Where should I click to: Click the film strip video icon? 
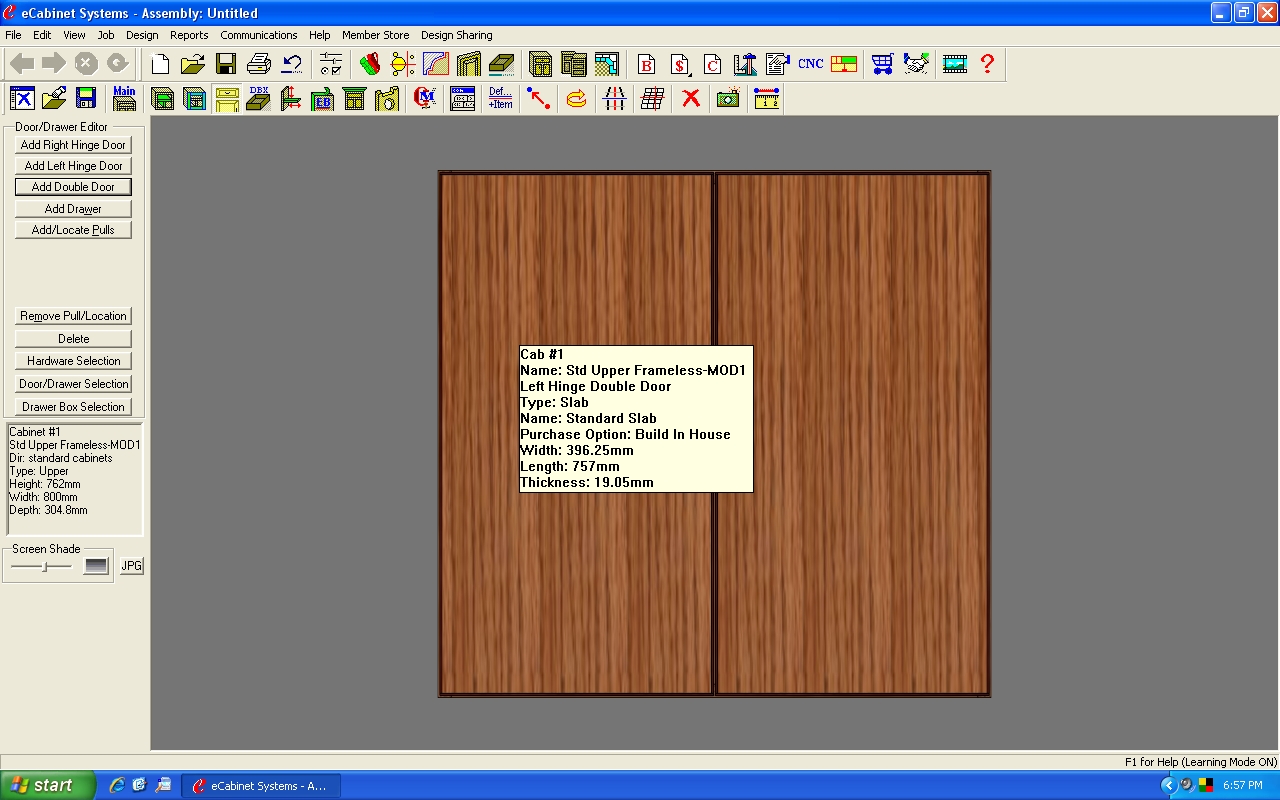tap(954, 65)
